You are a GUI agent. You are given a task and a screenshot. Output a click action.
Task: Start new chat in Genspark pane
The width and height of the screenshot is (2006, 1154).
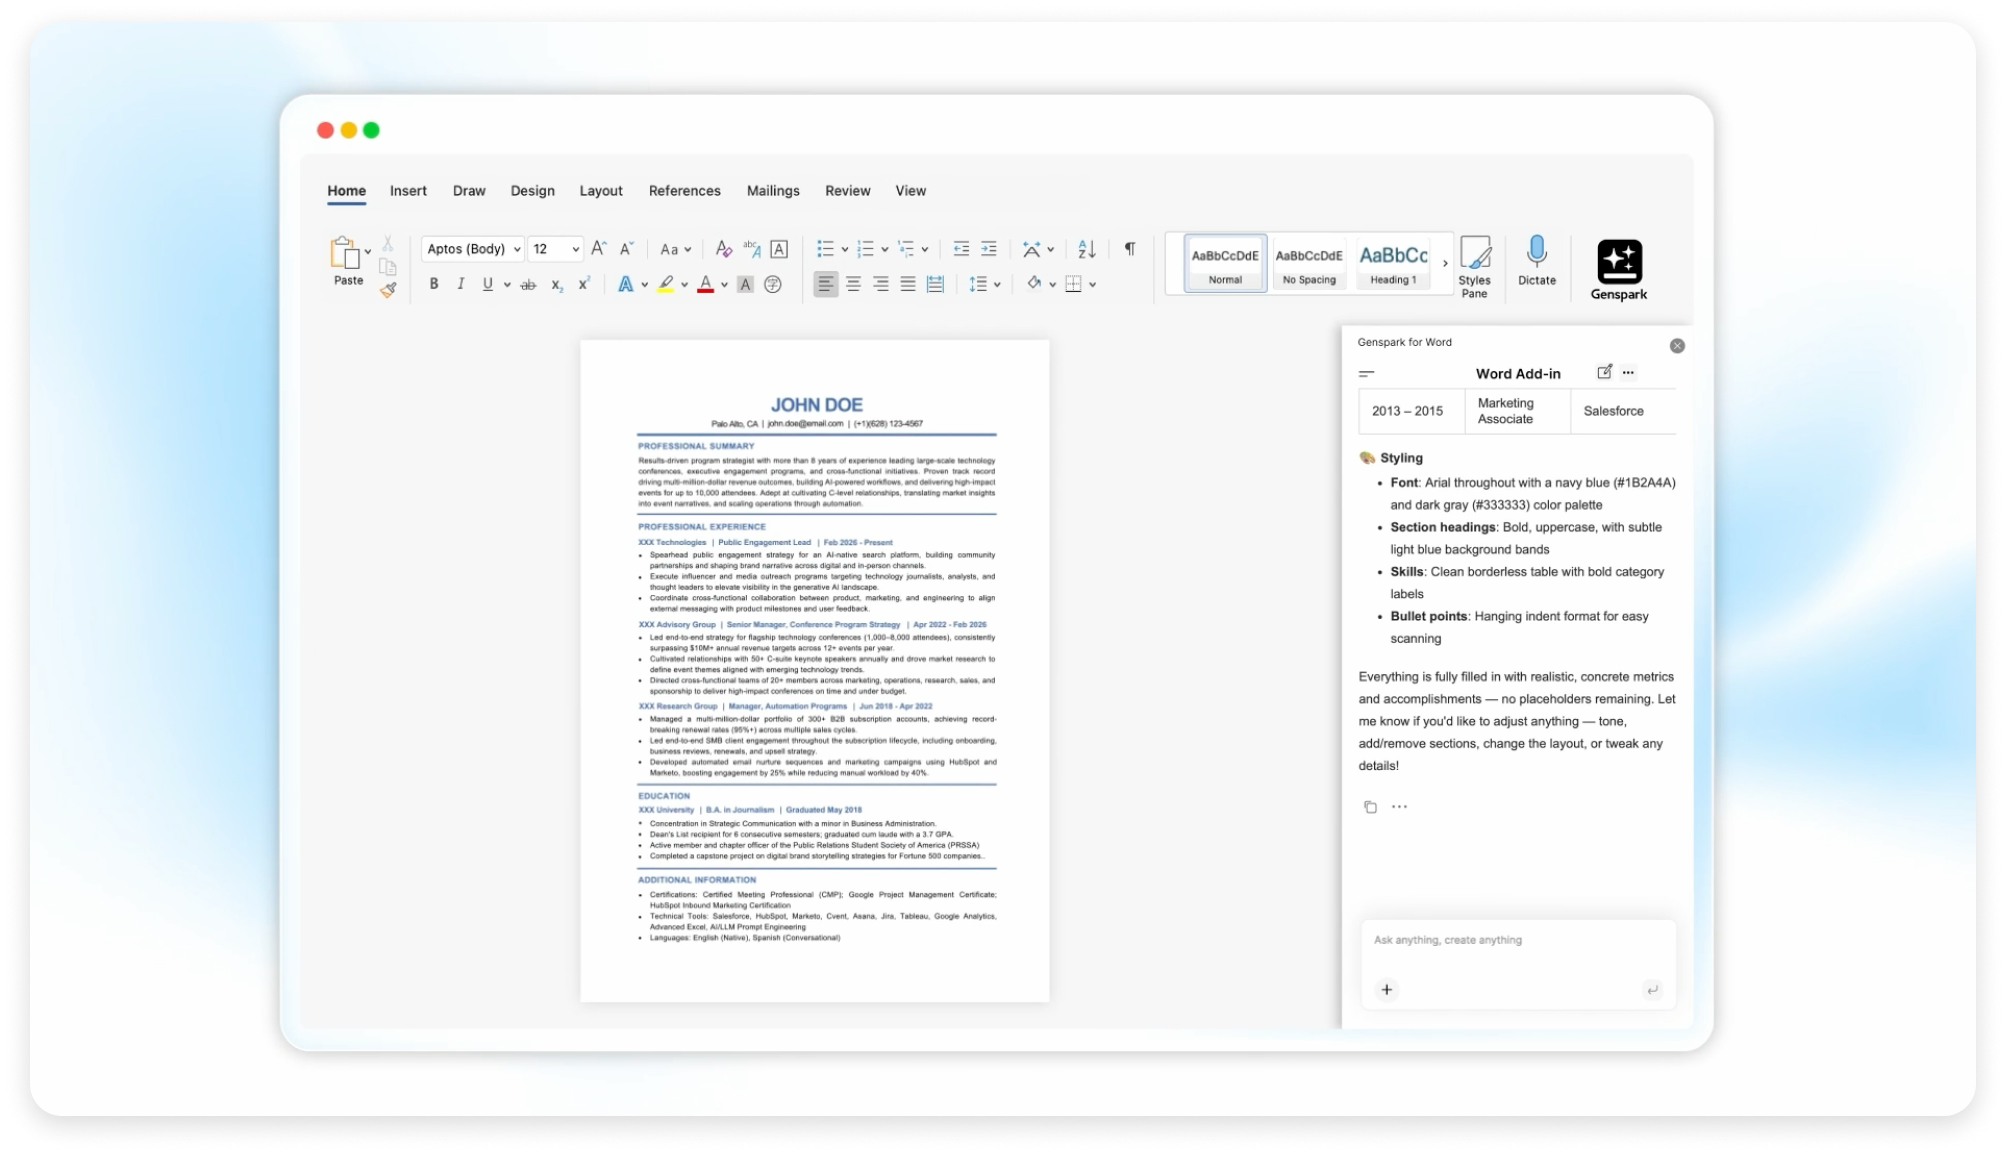[x=1604, y=372]
